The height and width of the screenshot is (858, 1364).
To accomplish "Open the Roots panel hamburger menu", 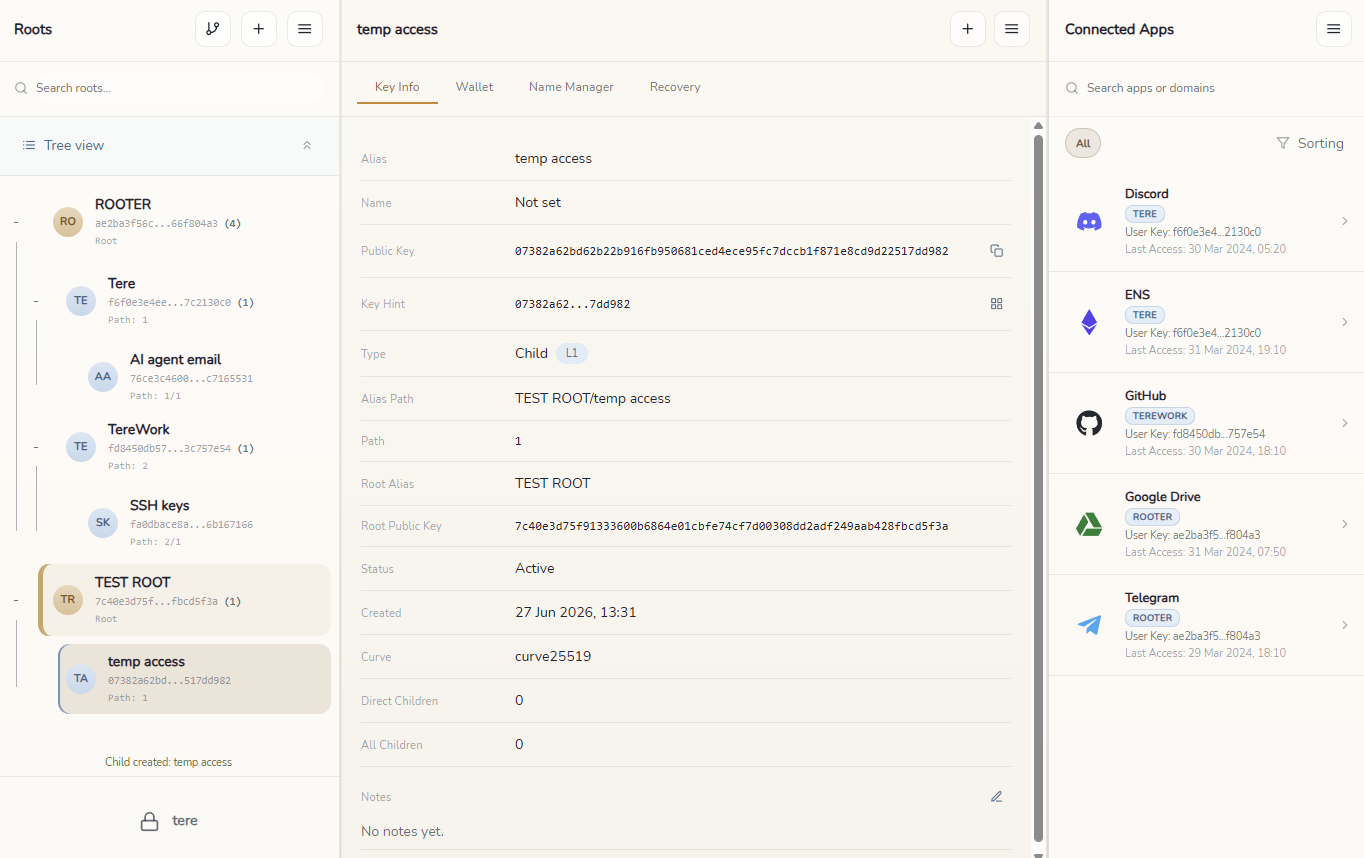I will click(x=305, y=29).
